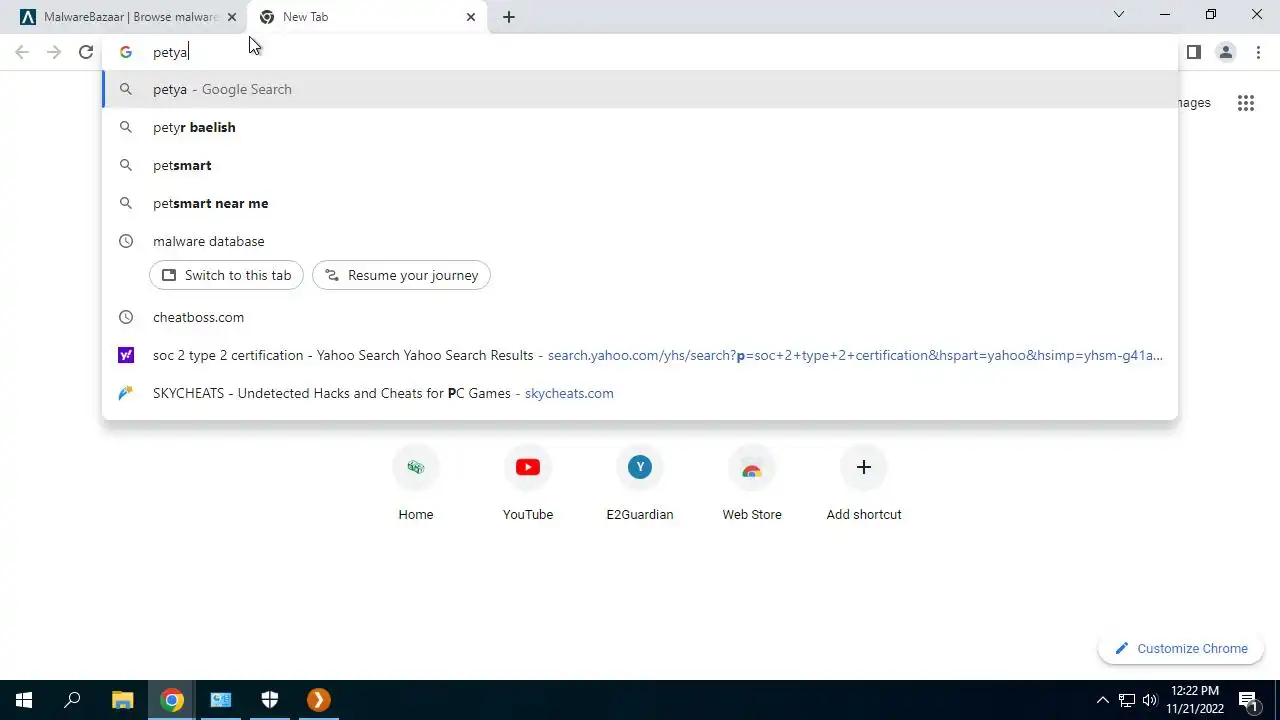Select petya - Google Search suggestion
This screenshot has height=720, width=1280.
click(640, 89)
